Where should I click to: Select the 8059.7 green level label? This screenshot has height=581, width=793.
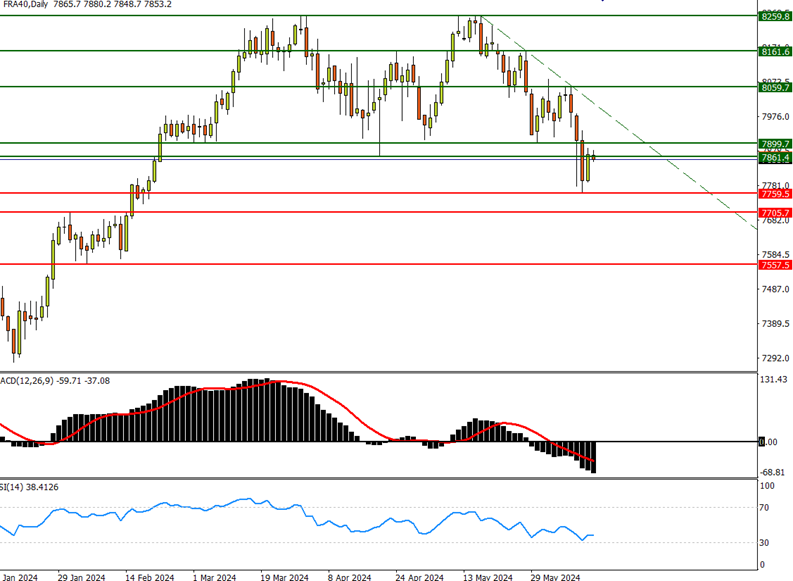775,87
